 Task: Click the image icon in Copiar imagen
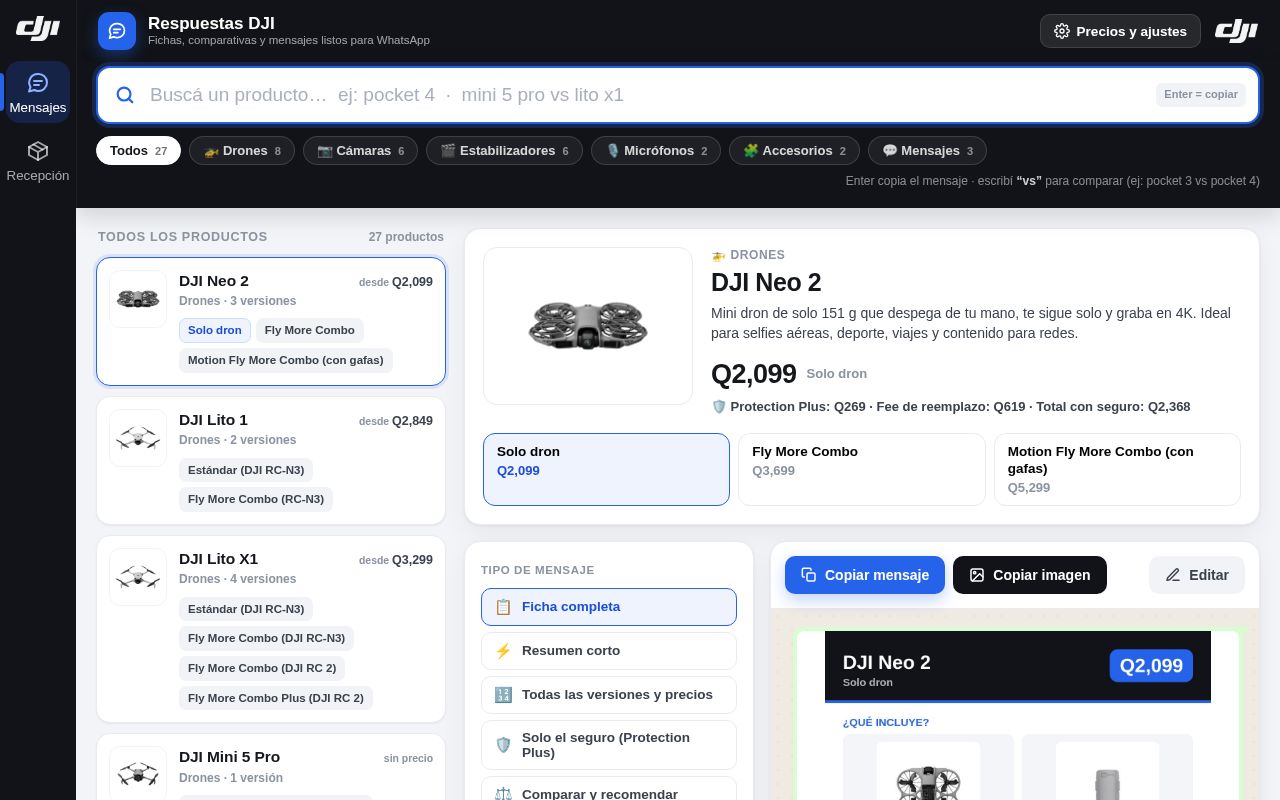click(x=977, y=575)
